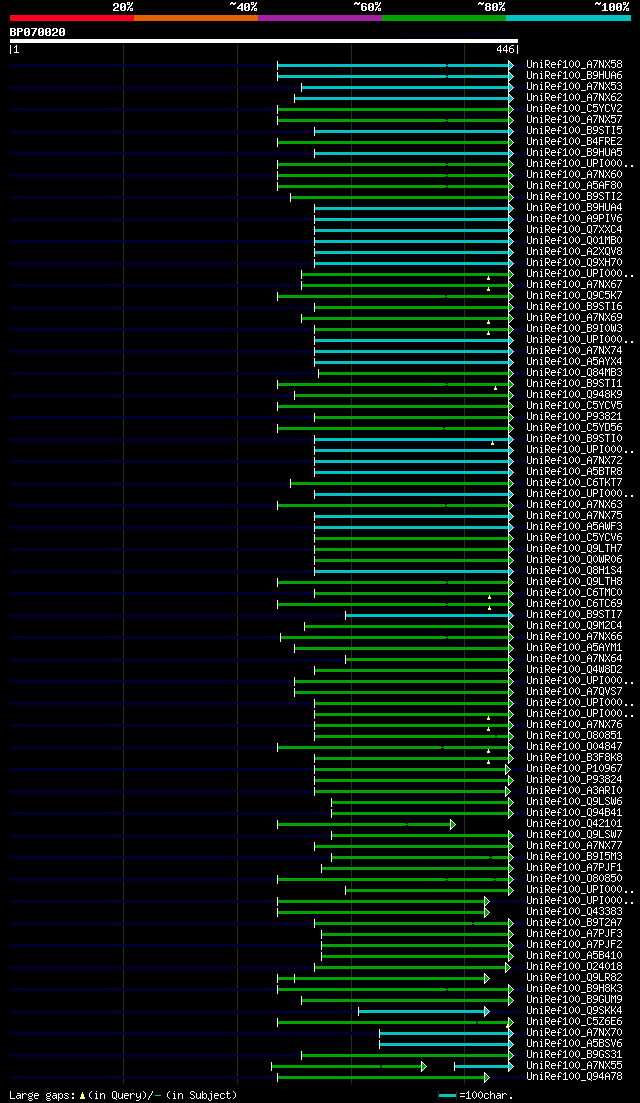Select the UniRef100_Q84MB3 label
This screenshot has width=640, height=1103.
coord(574,373)
